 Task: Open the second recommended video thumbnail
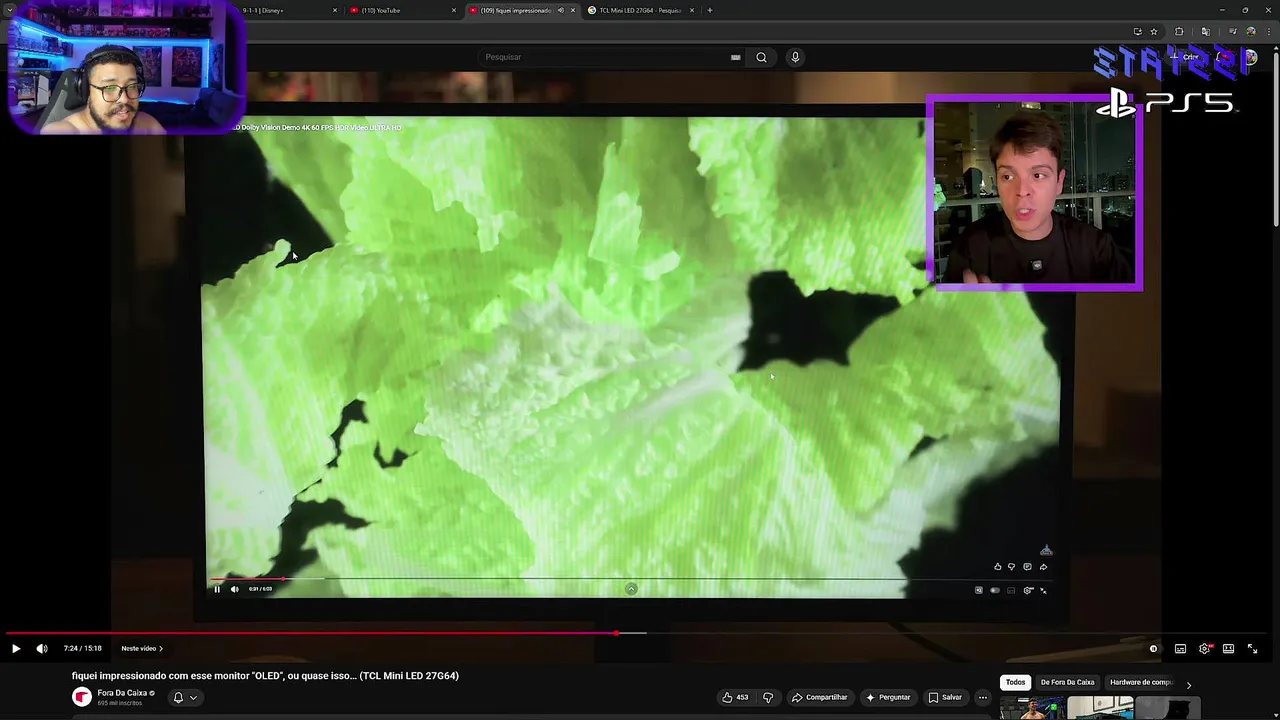coord(1100,709)
